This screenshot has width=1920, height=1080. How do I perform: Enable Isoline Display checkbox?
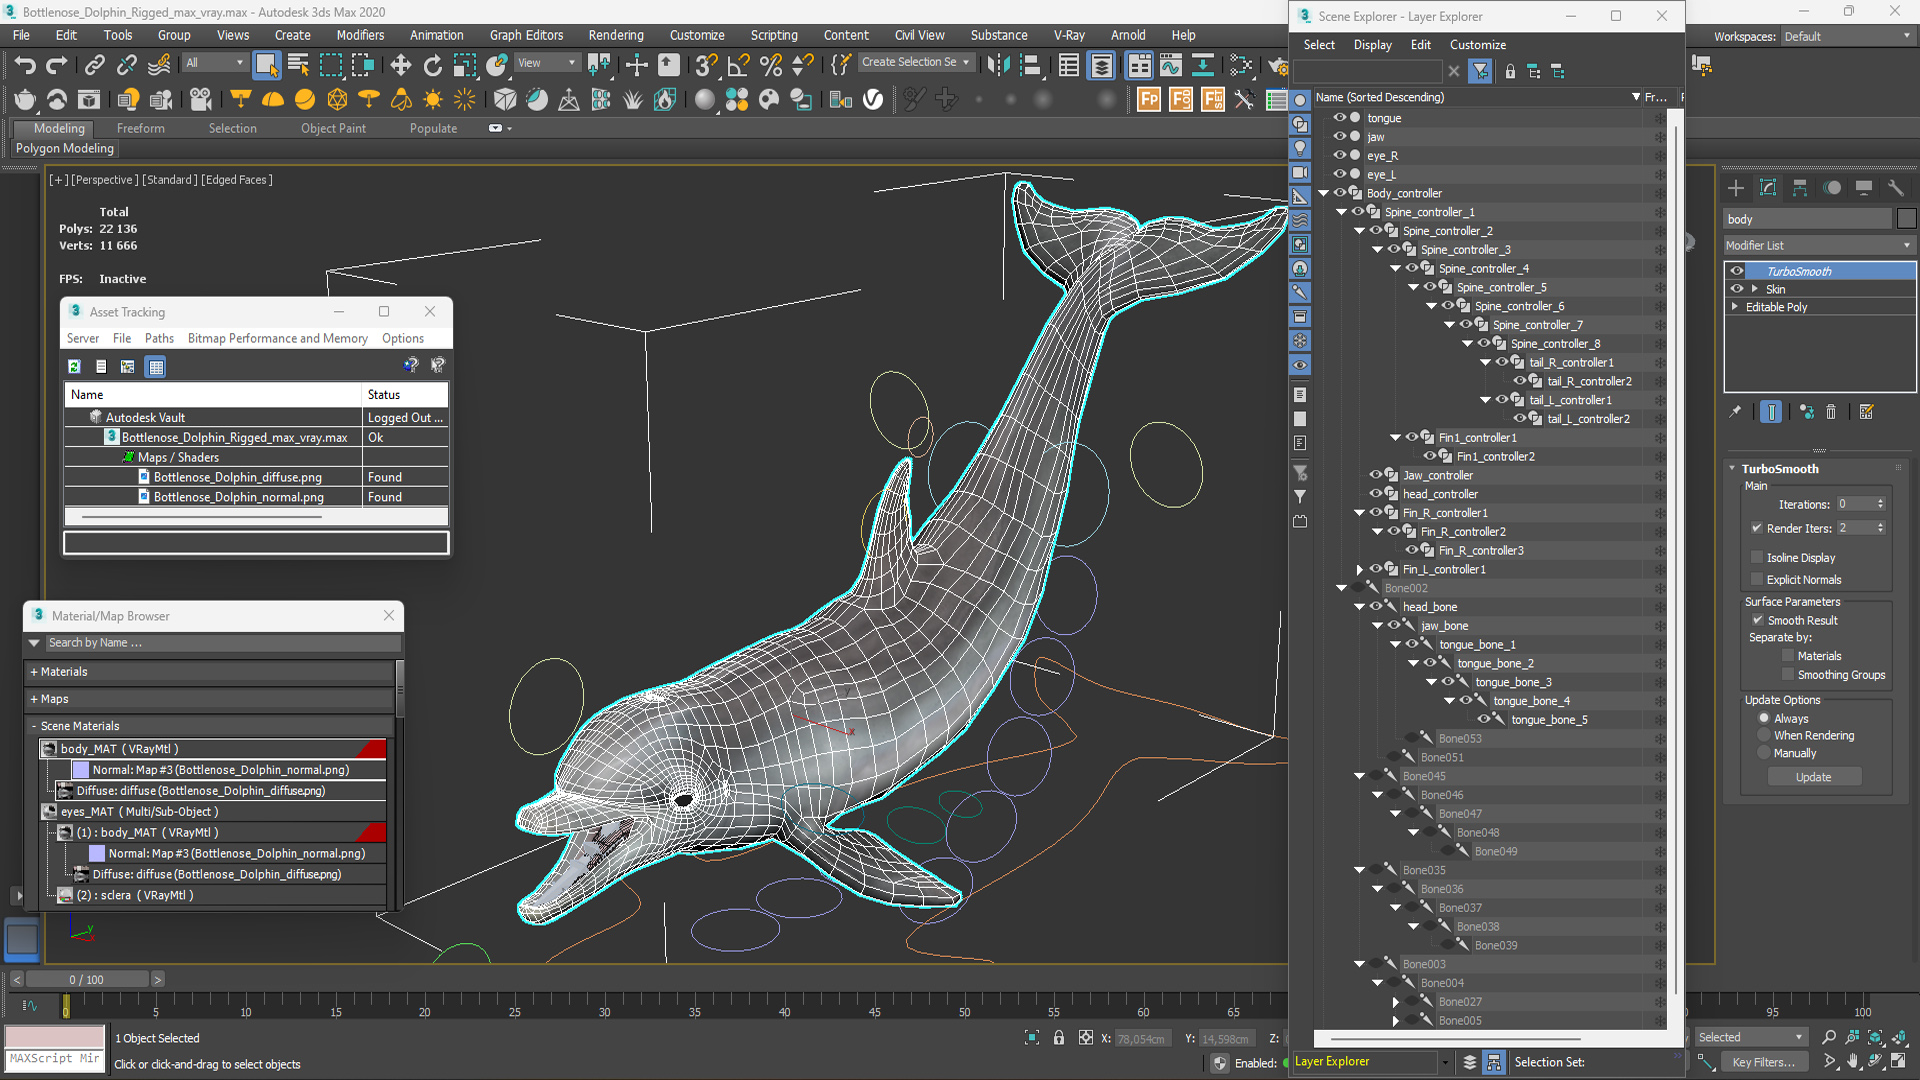coord(1757,557)
